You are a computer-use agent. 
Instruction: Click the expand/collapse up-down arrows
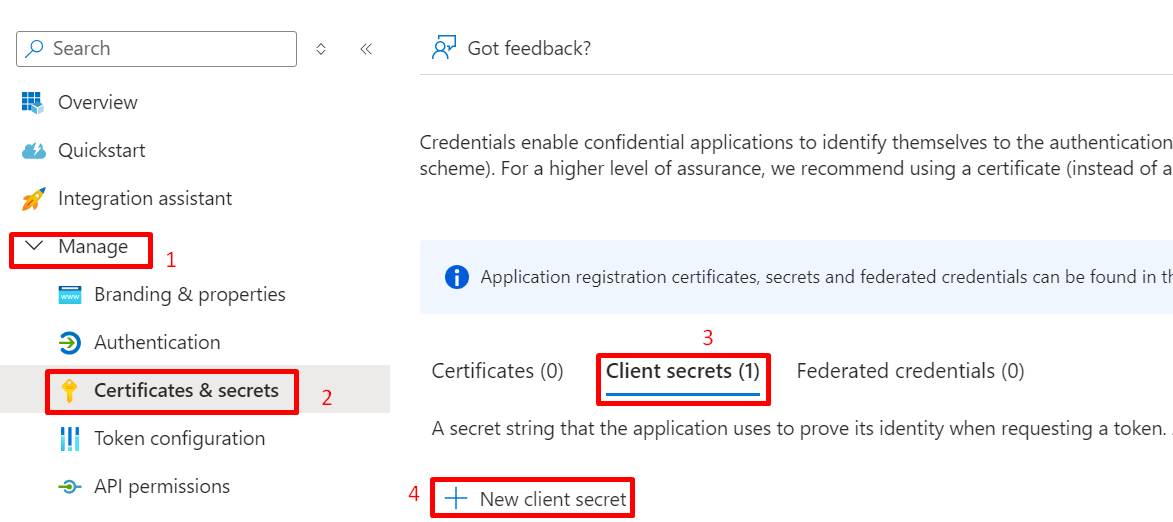click(x=321, y=48)
